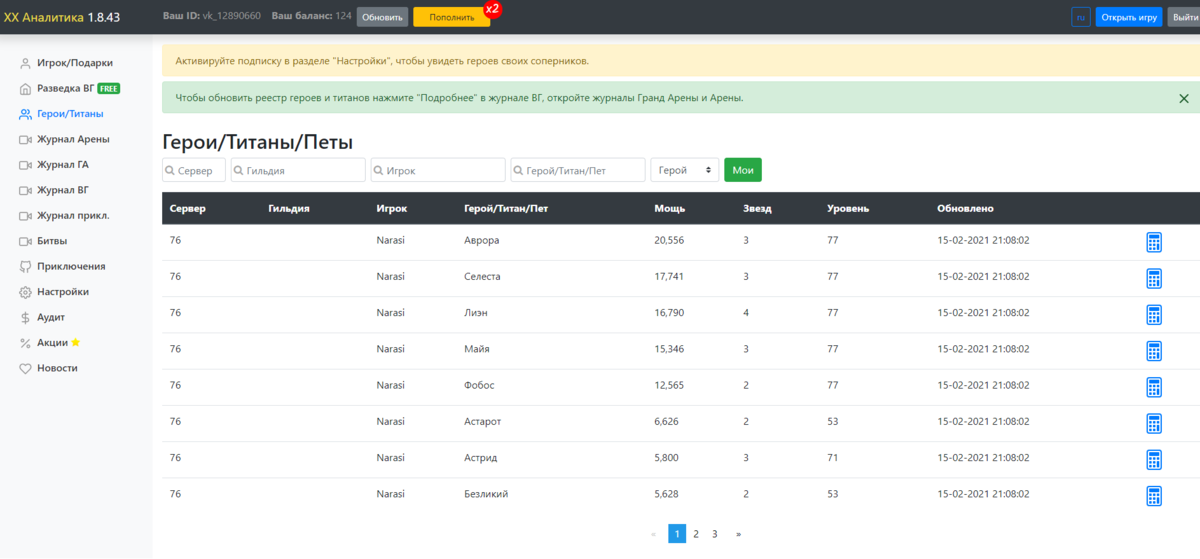Click the Герой/Титан/Пет column header
The width and height of the screenshot is (1200, 559).
click(x=506, y=208)
